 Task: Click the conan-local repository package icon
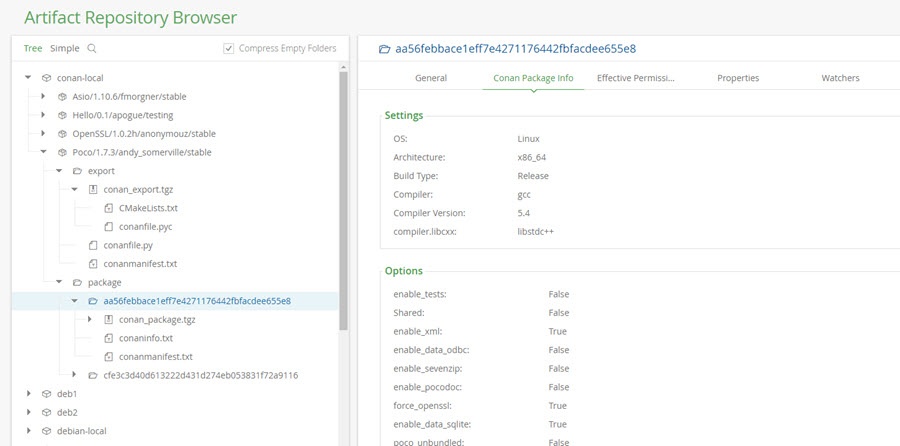pos(46,78)
